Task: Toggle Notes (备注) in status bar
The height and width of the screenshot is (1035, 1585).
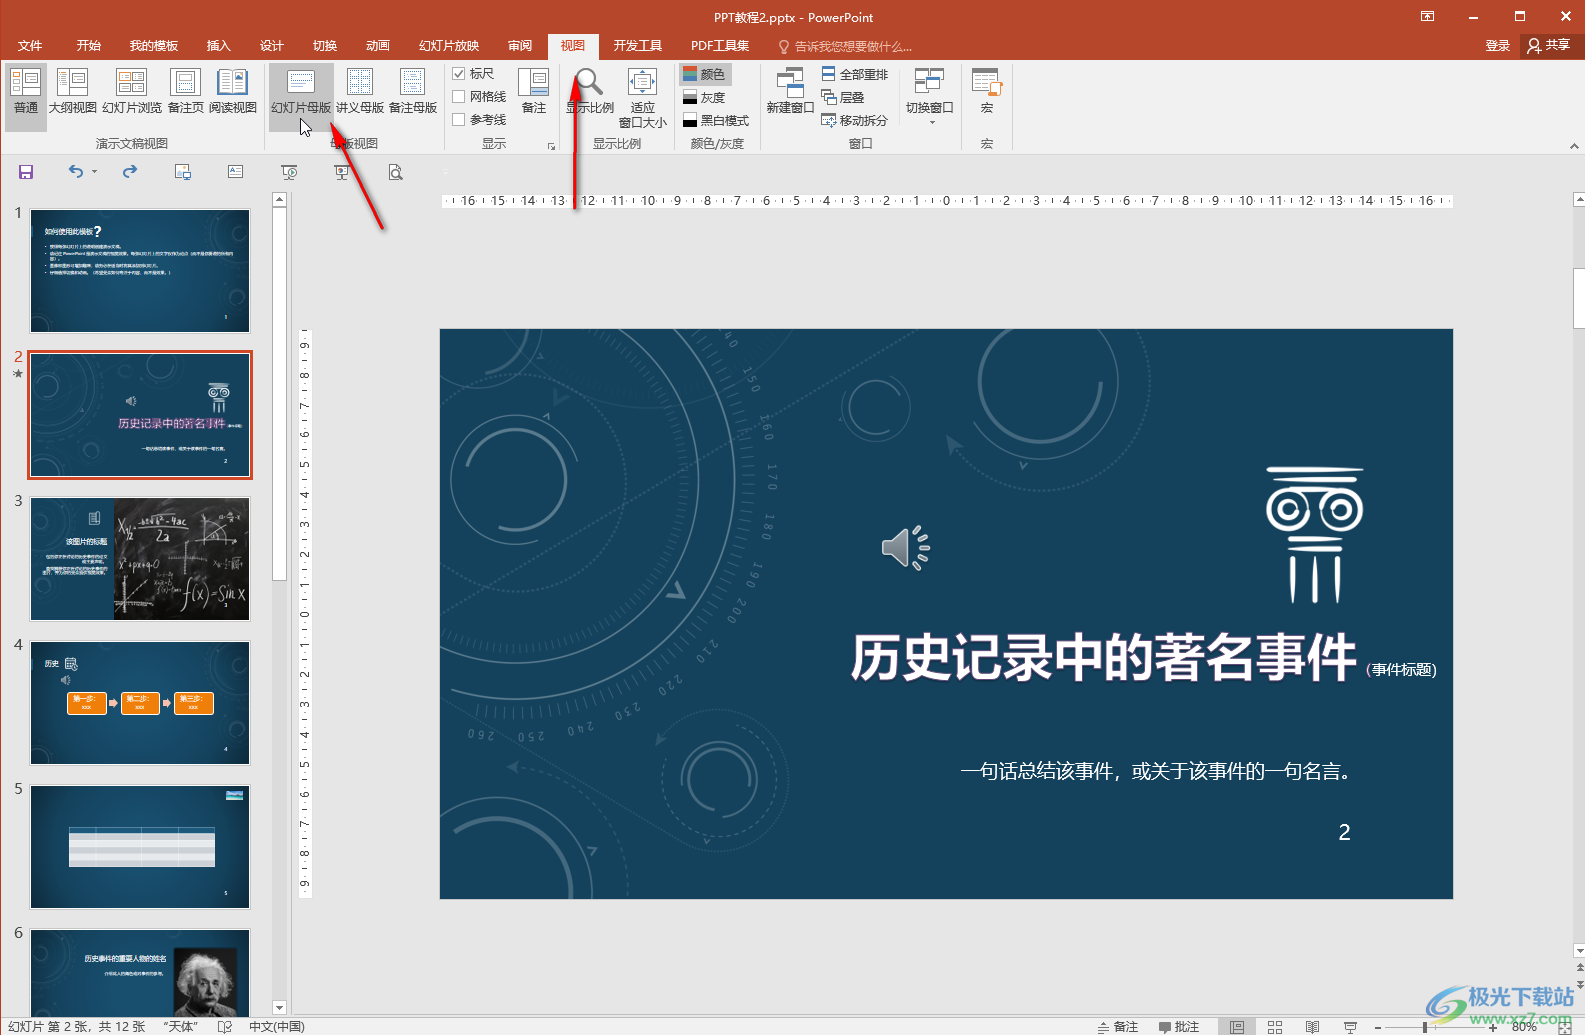Action: tap(1118, 1027)
